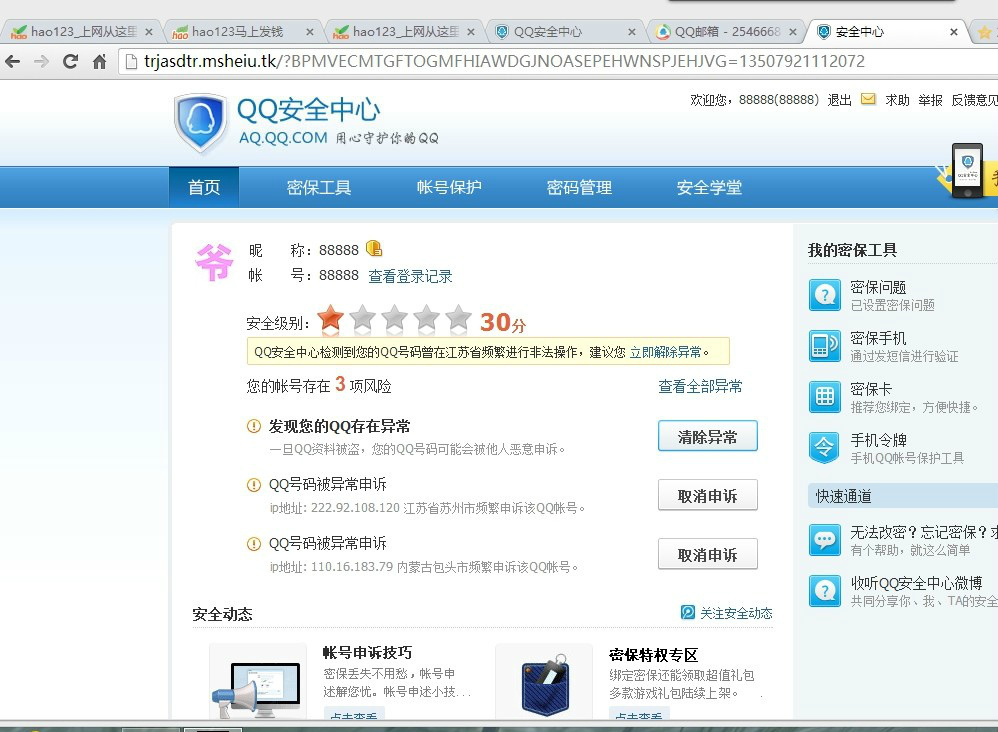Click the chat bubble icon for 无法改密
The width and height of the screenshot is (998, 732).
coord(824,540)
